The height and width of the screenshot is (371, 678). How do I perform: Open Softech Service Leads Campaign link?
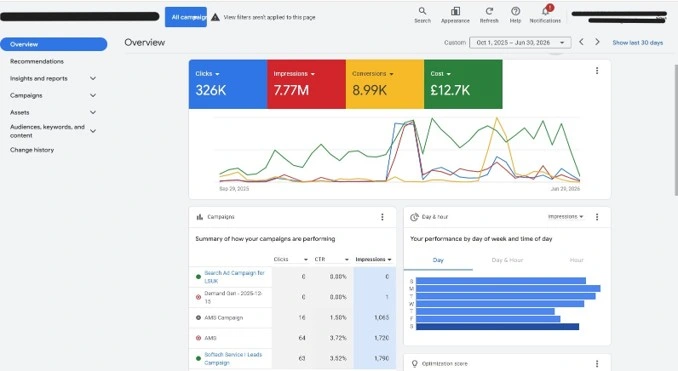233,358
